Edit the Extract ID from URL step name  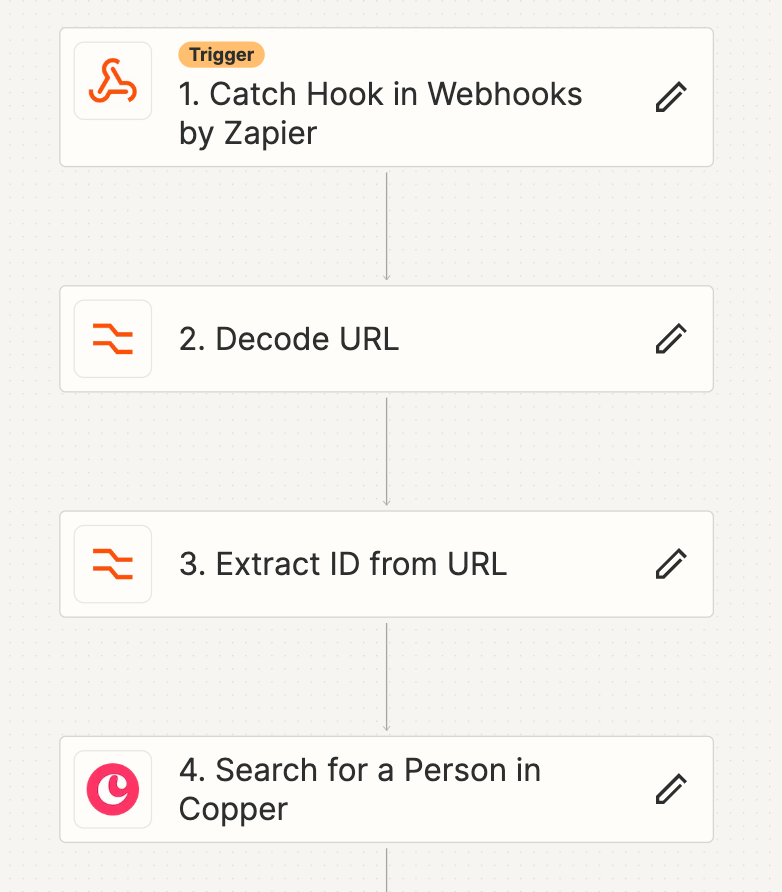671,564
